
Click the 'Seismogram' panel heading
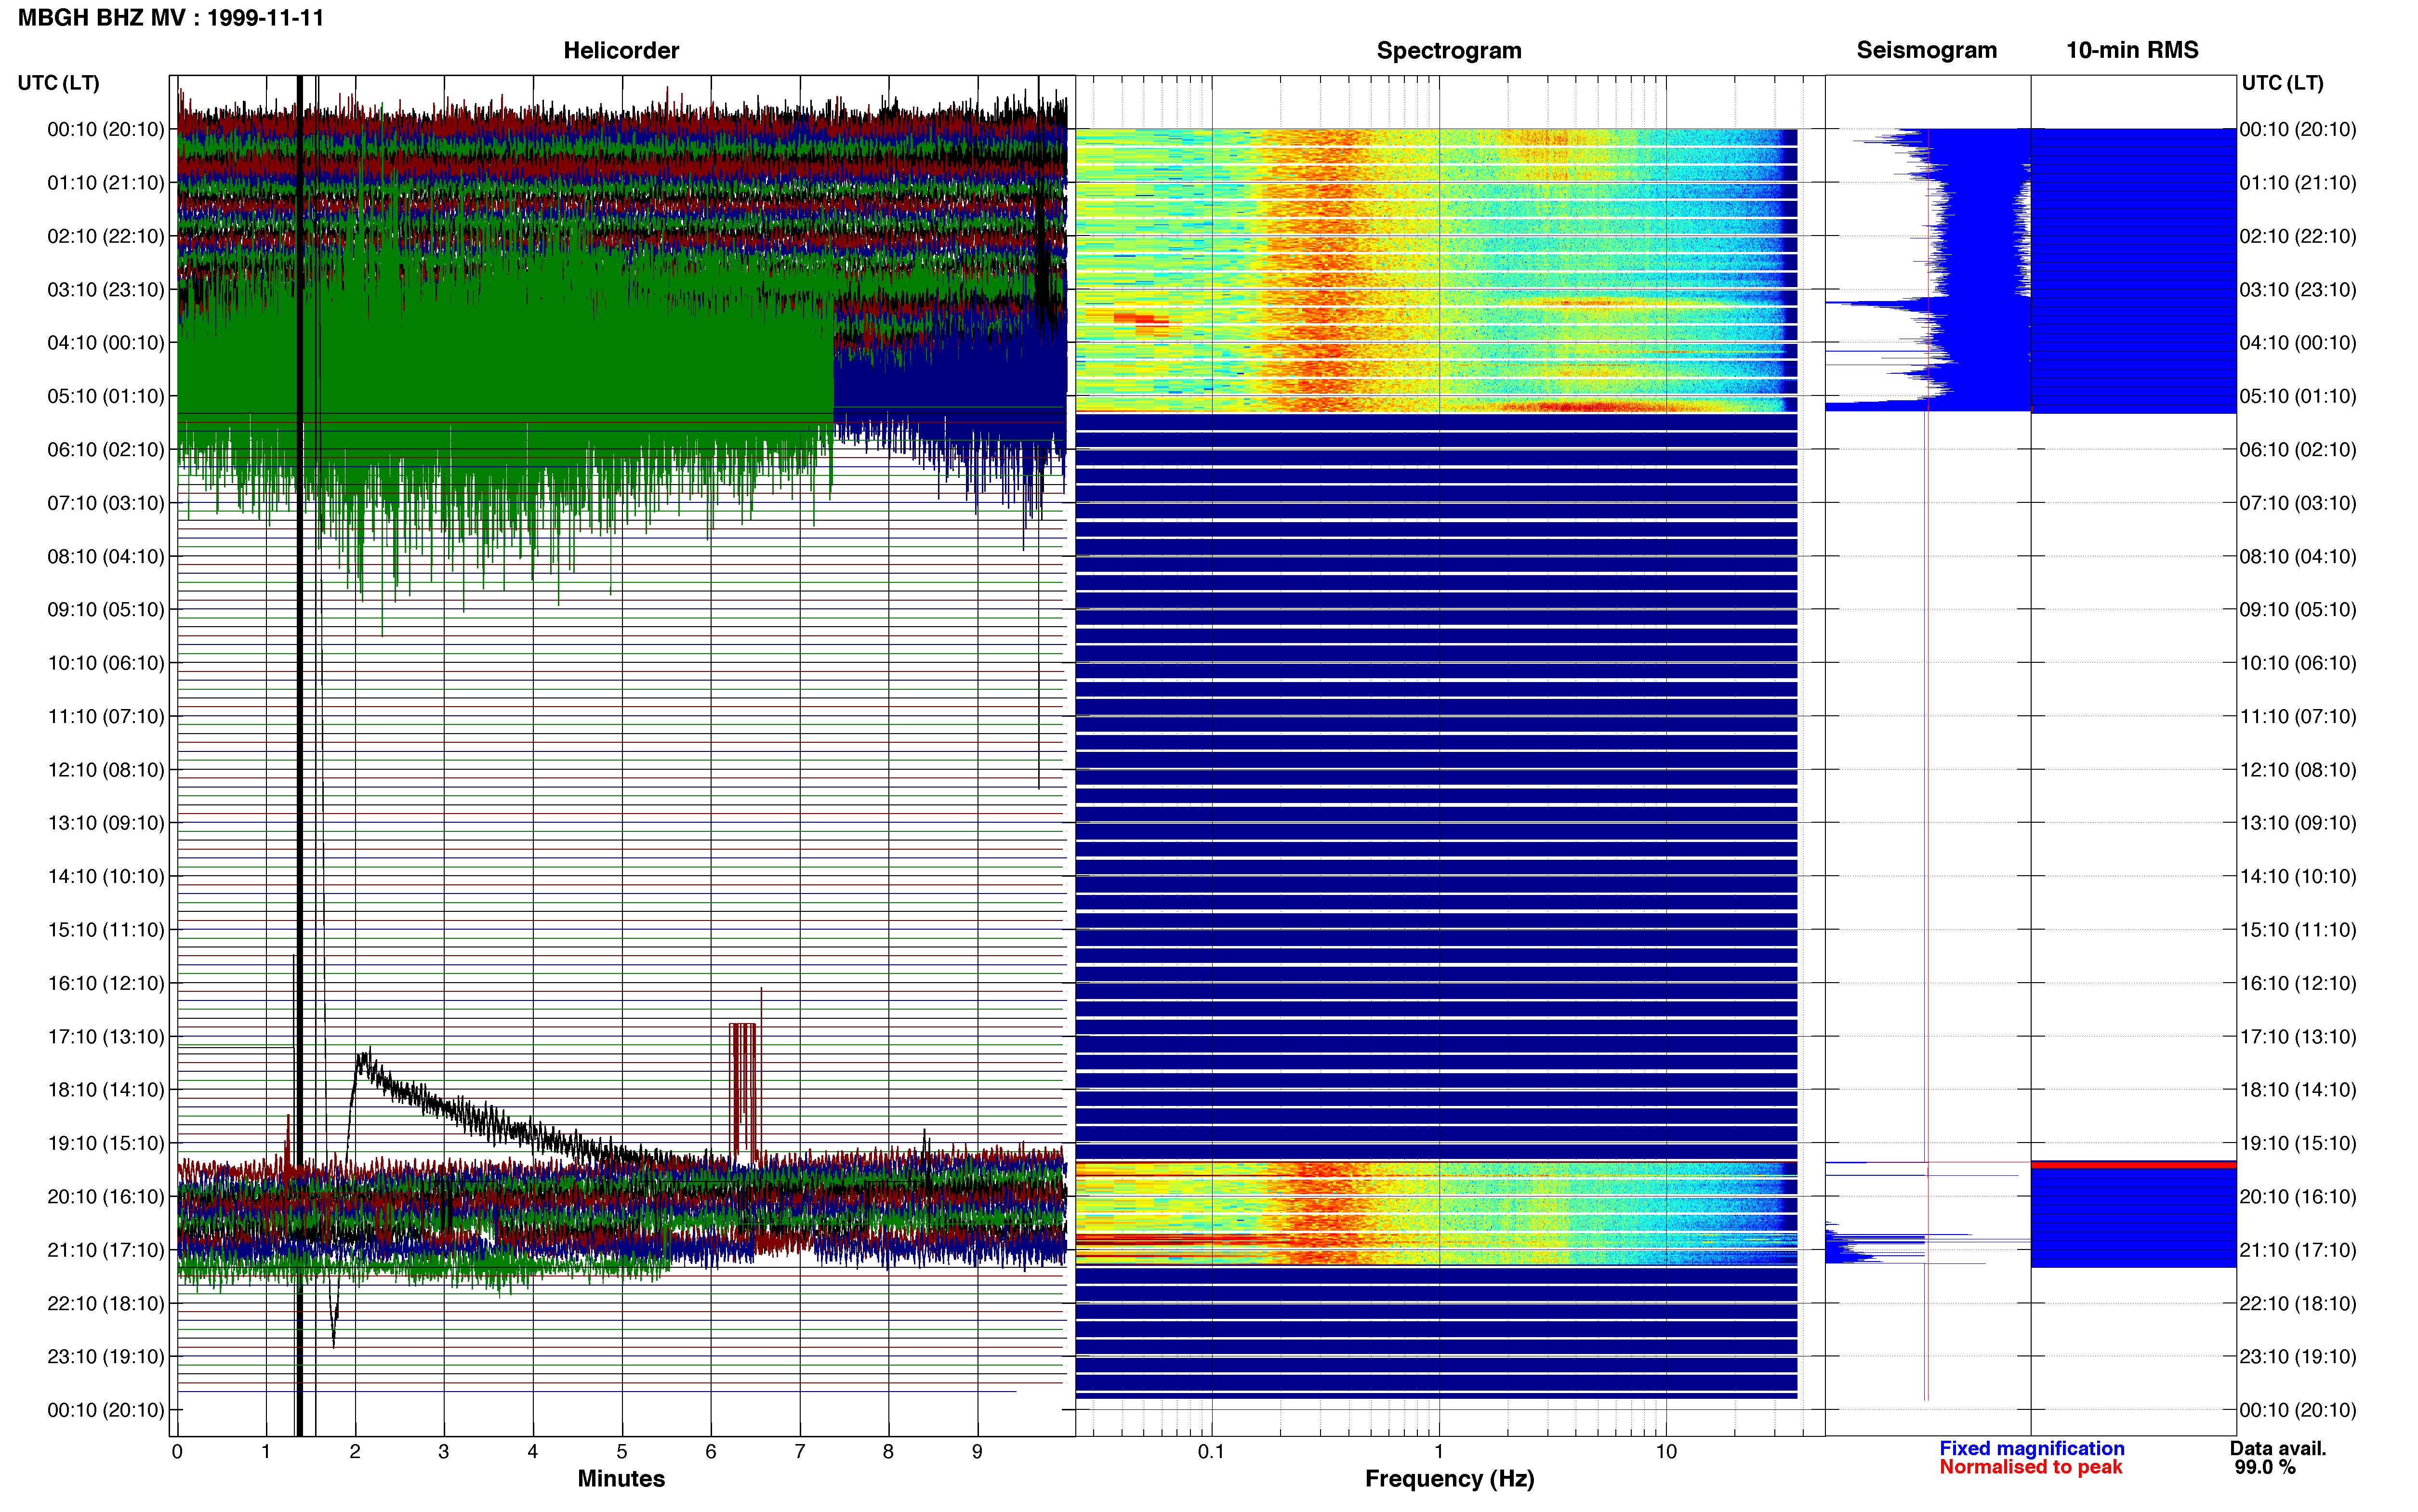(x=1926, y=50)
